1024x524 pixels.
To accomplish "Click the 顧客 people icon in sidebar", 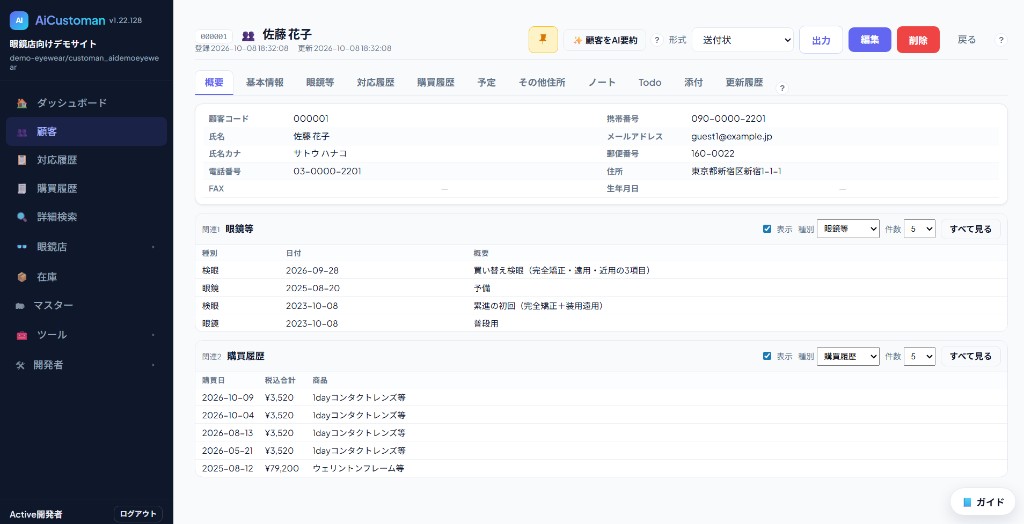I will (22, 132).
